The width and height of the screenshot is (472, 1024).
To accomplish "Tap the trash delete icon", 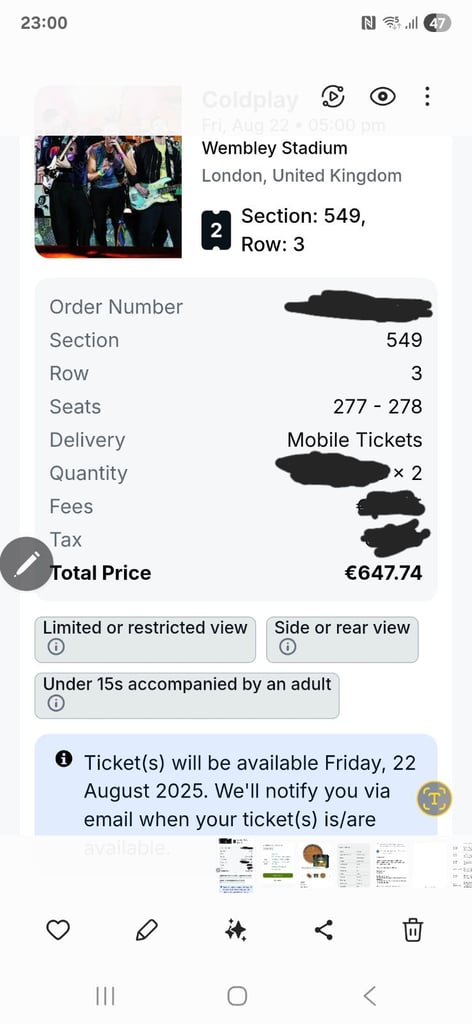I will [413, 929].
